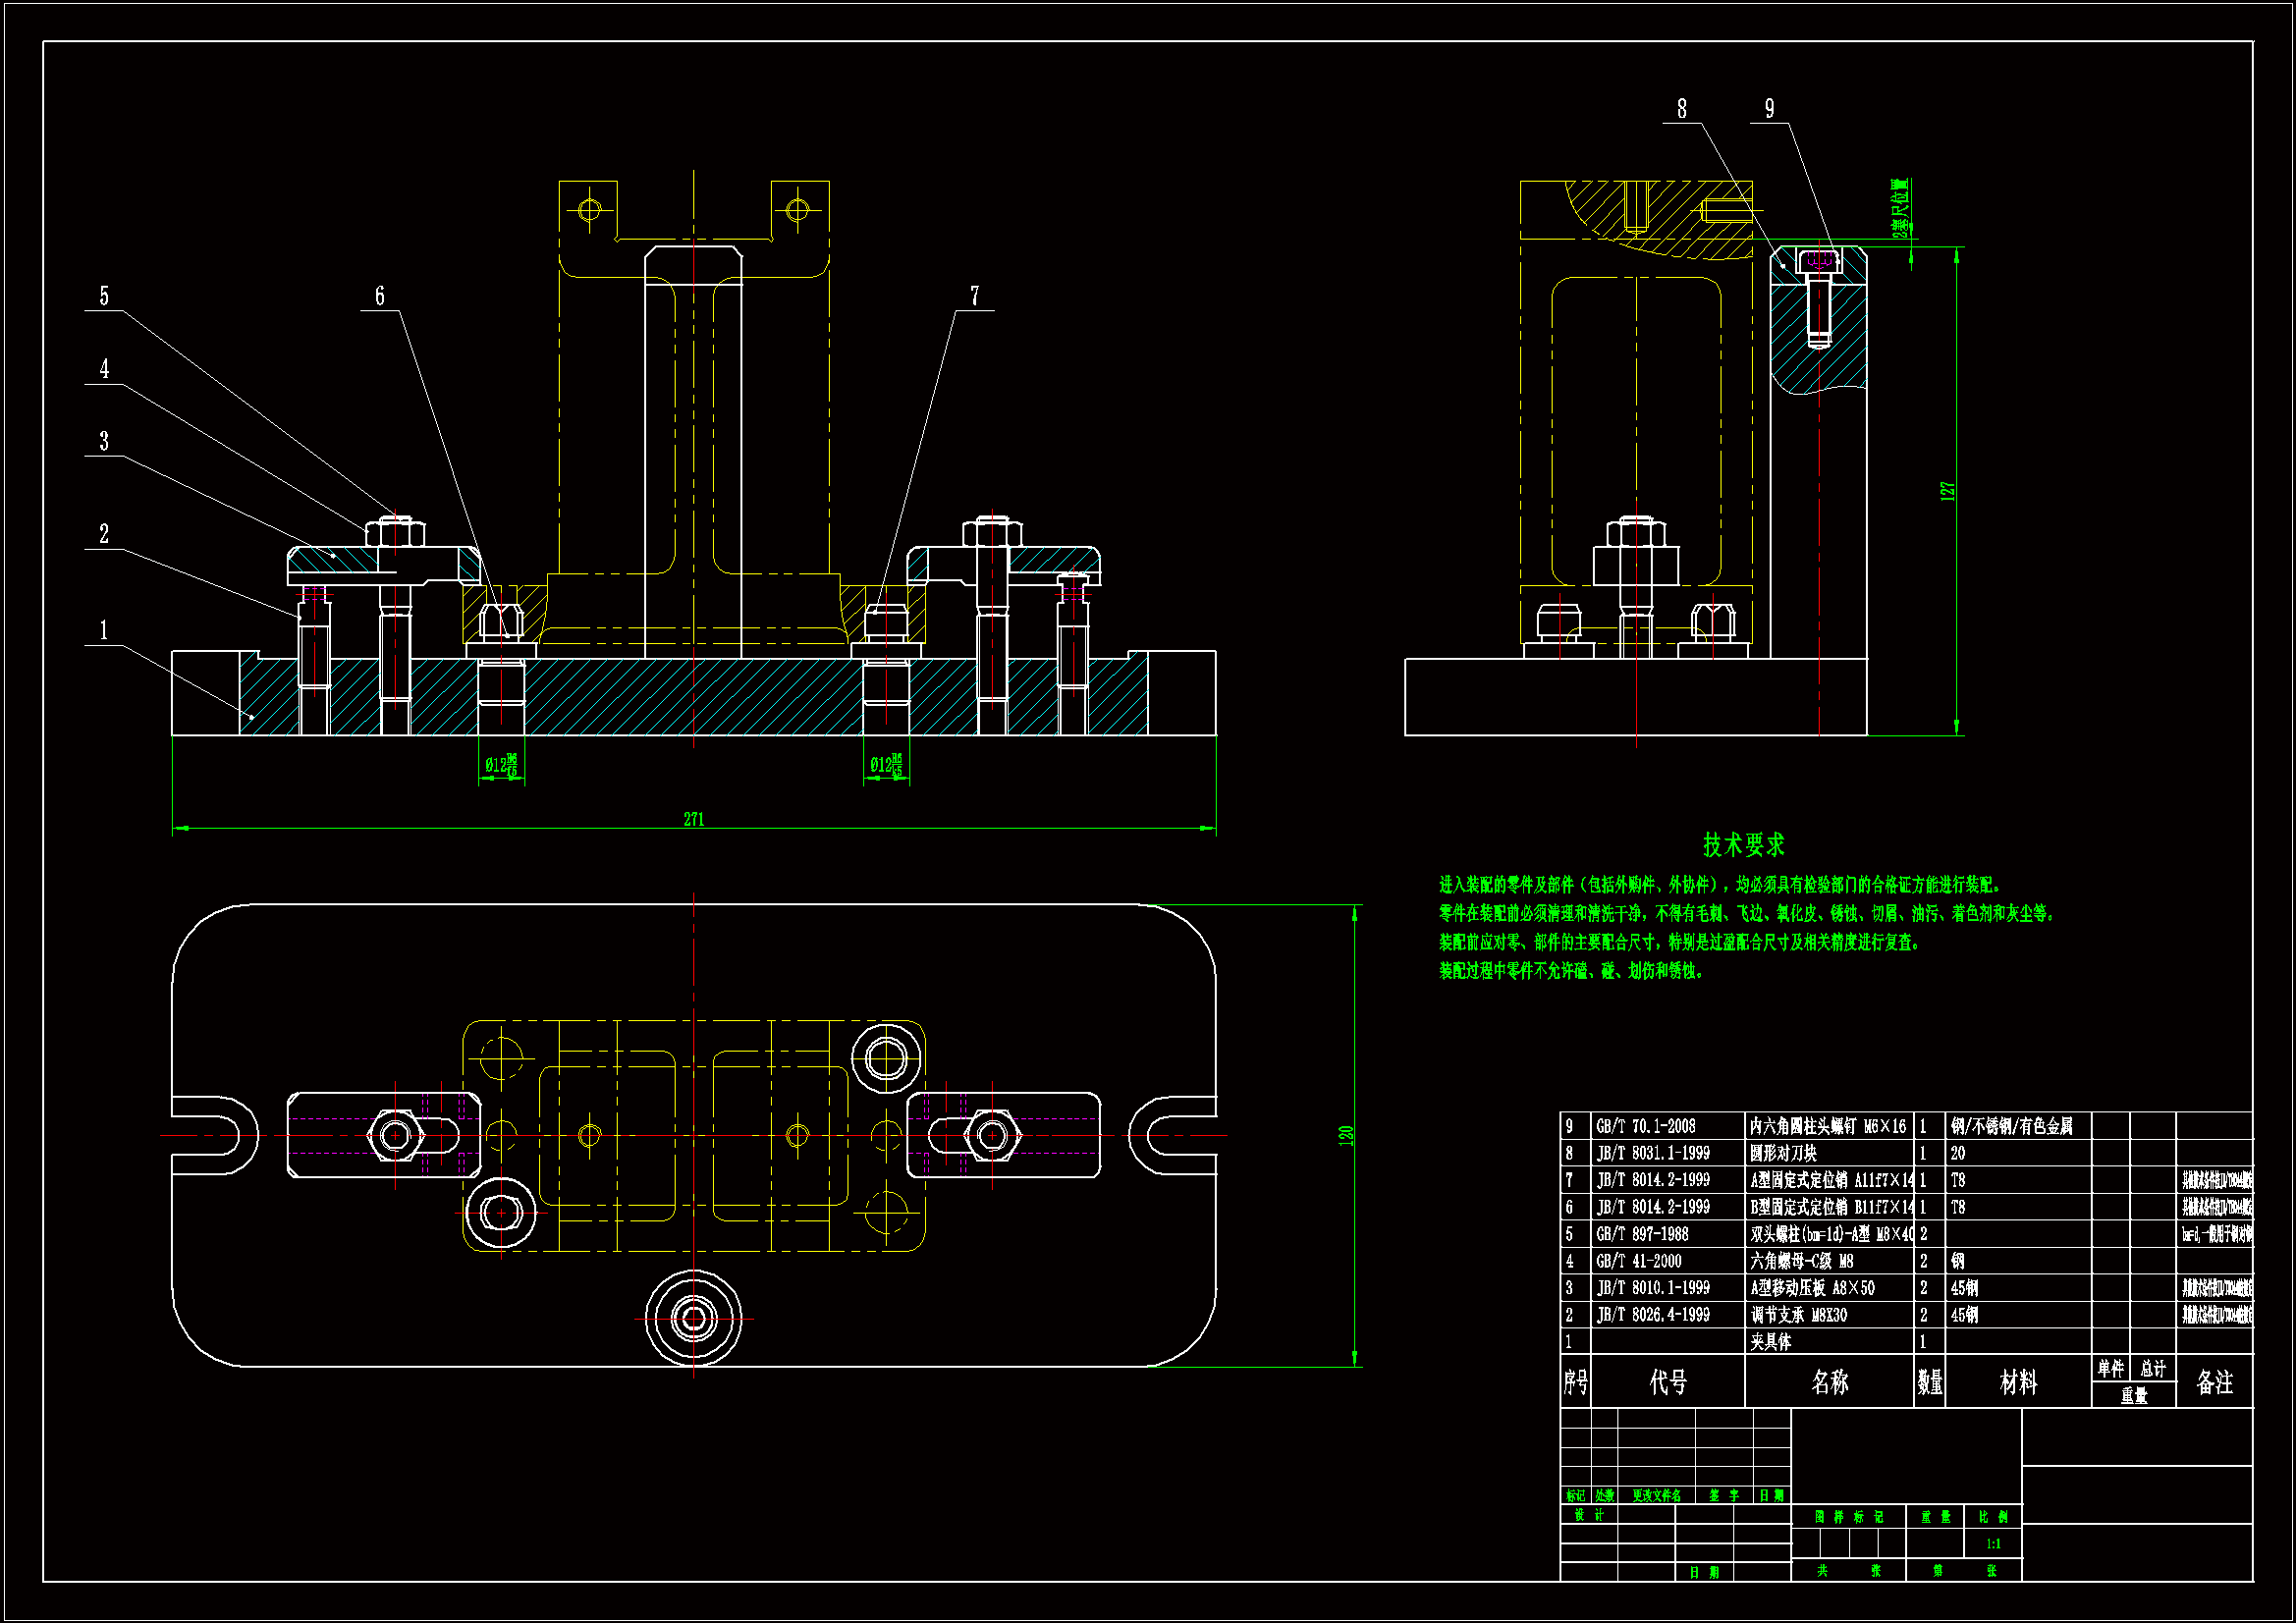Click the 技术要求 heading text

pyautogui.click(x=1744, y=845)
